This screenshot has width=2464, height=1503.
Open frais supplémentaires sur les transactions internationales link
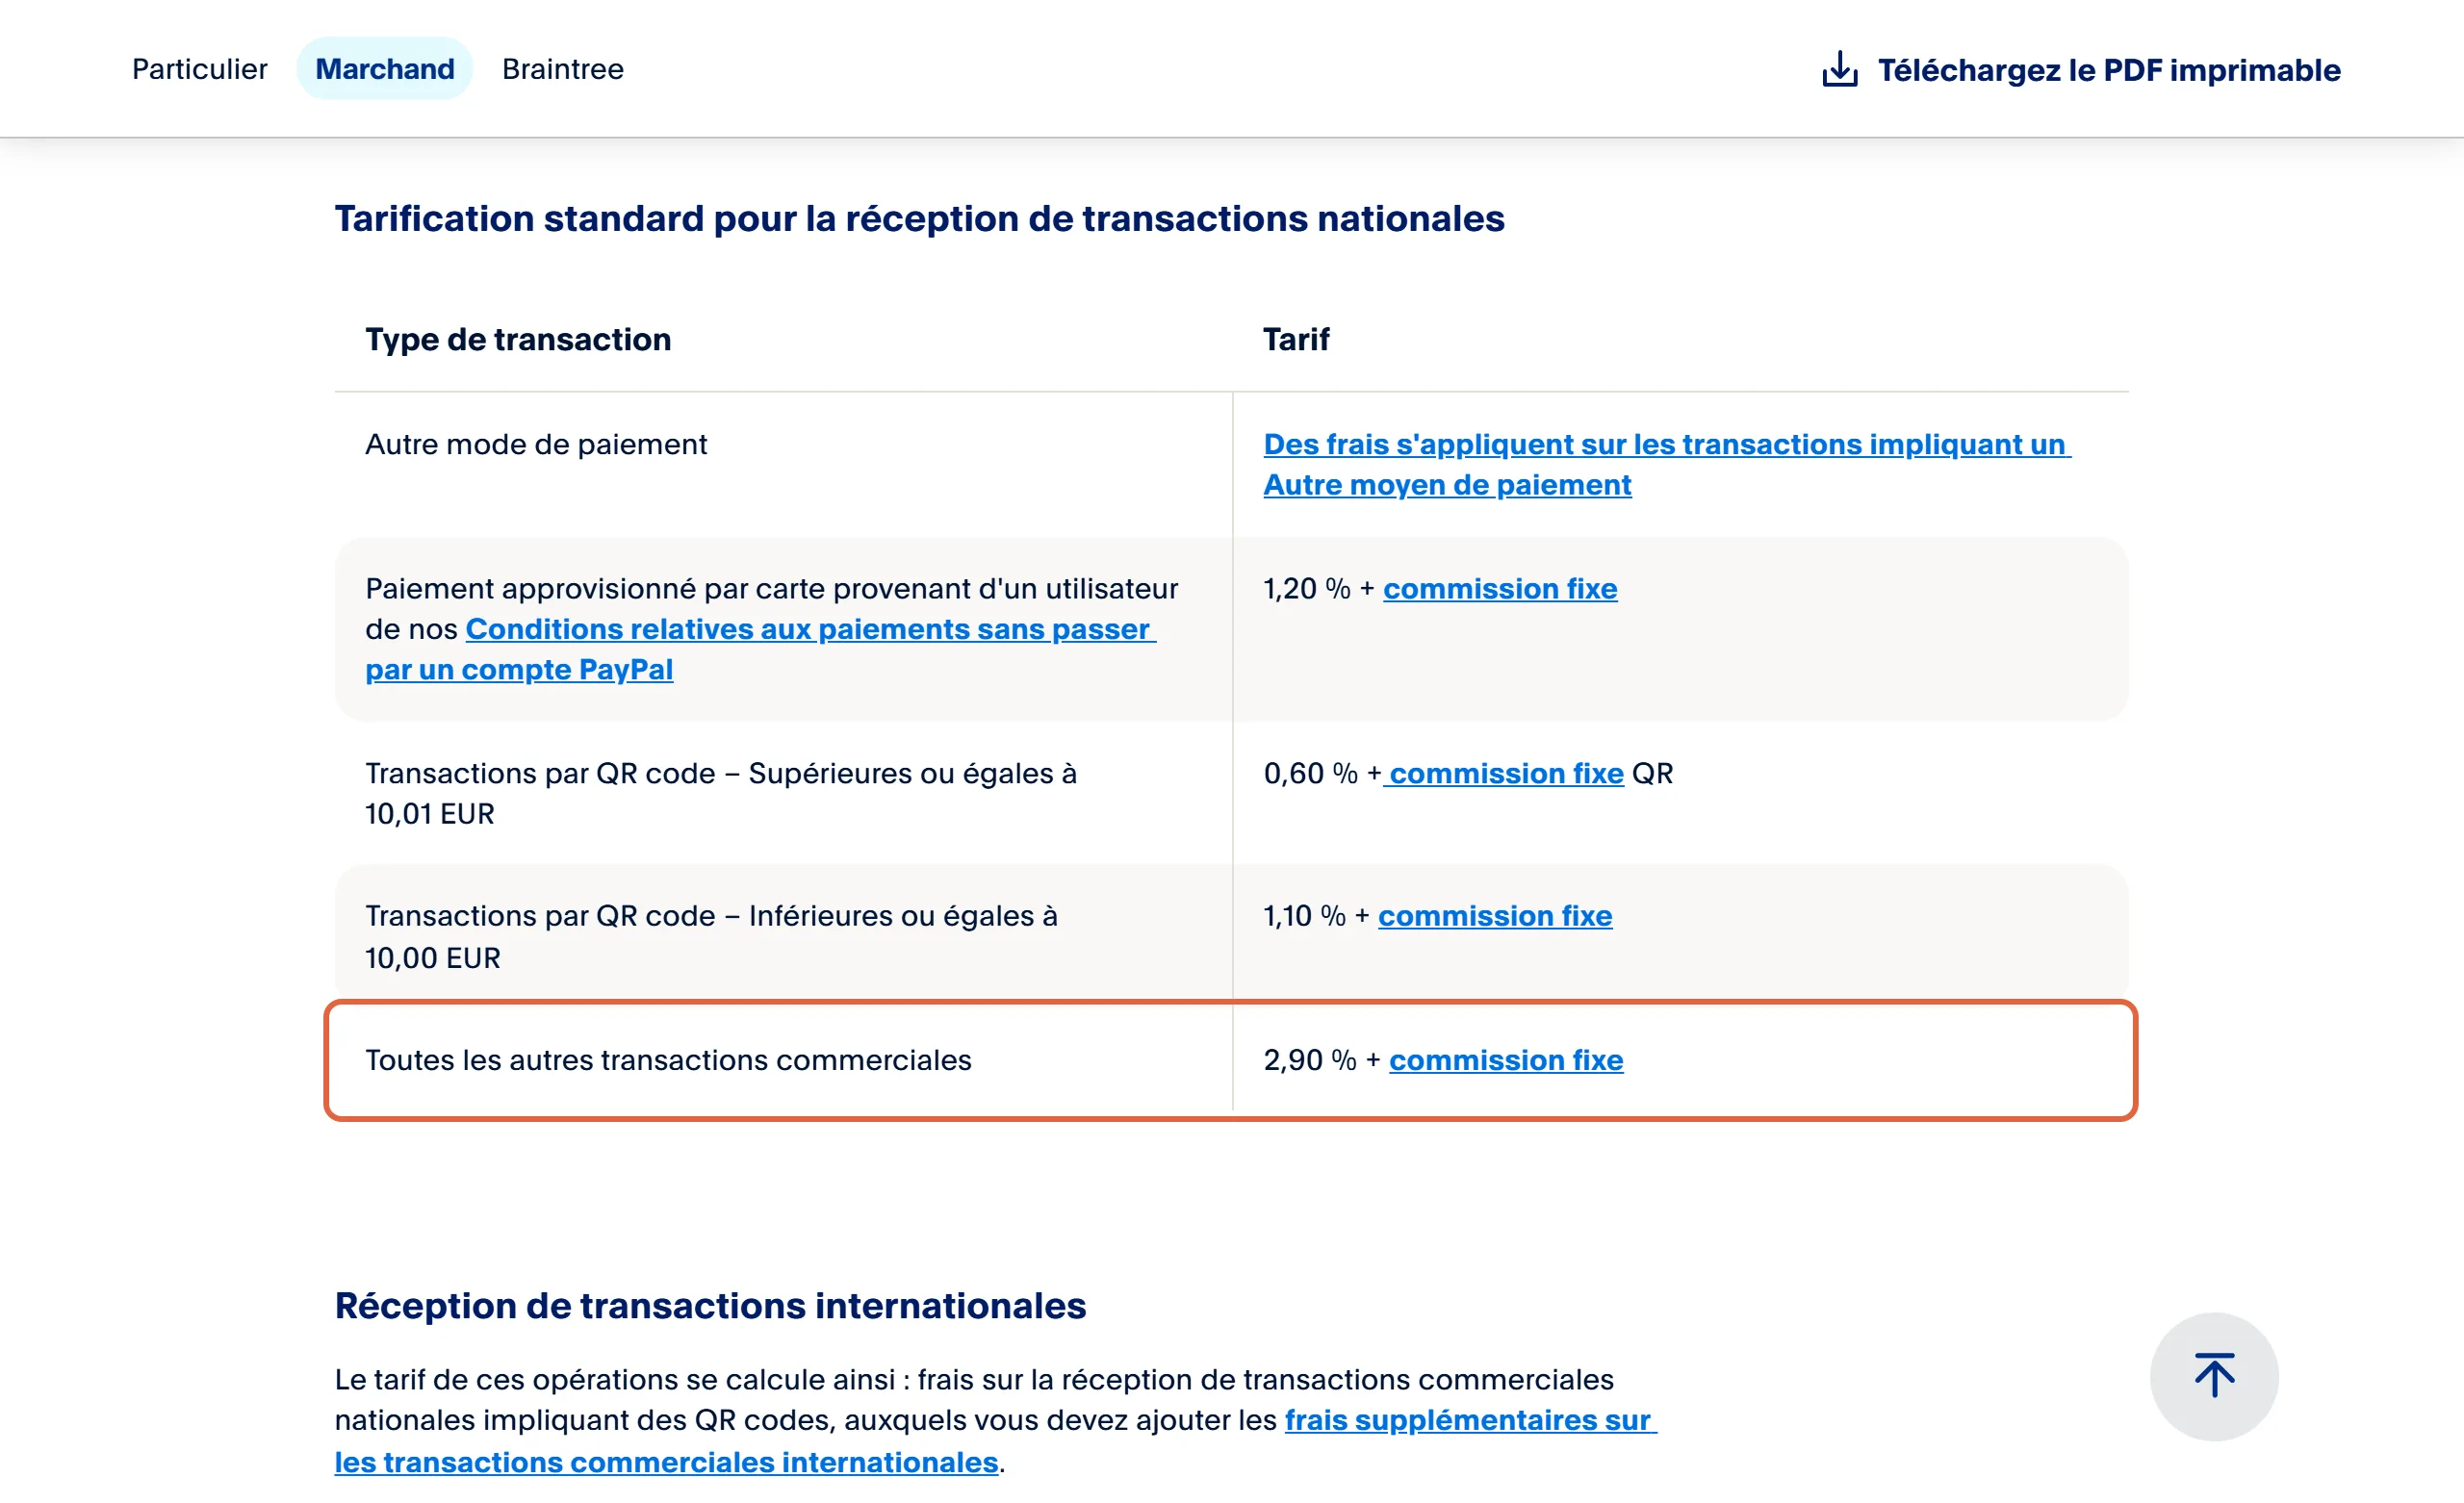click(x=995, y=1441)
